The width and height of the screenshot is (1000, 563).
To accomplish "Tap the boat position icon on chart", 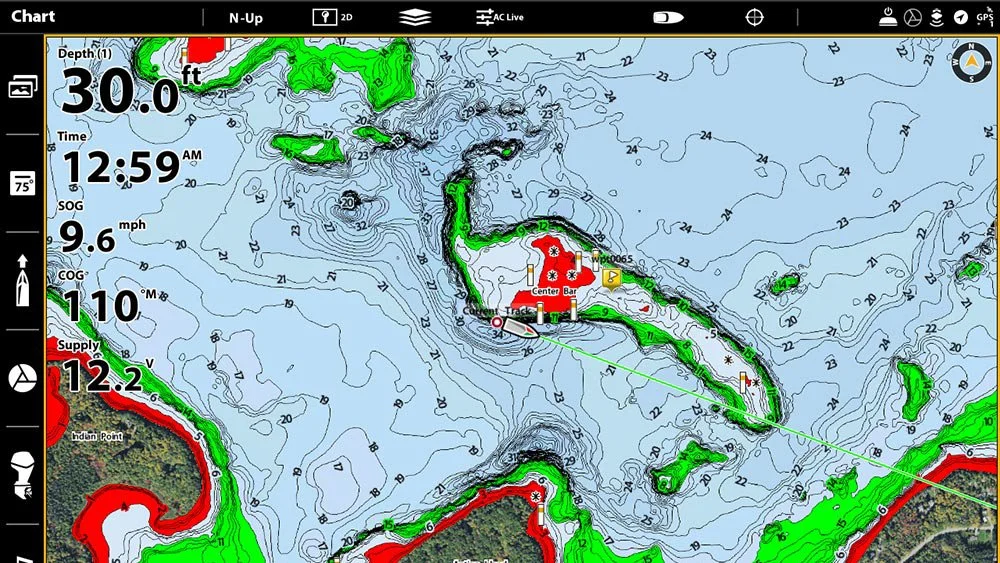I will 520,328.
